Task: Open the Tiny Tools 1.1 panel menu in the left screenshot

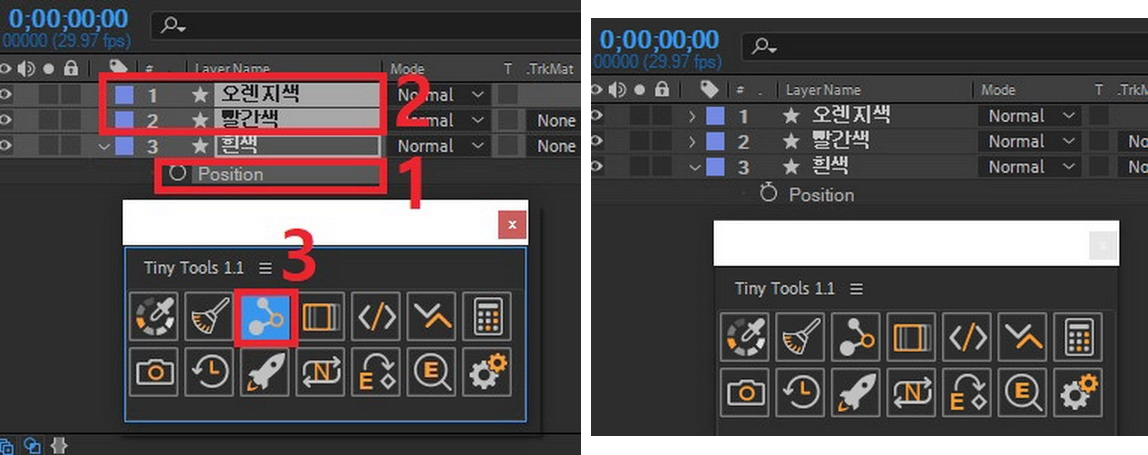Action: pyautogui.click(x=265, y=268)
